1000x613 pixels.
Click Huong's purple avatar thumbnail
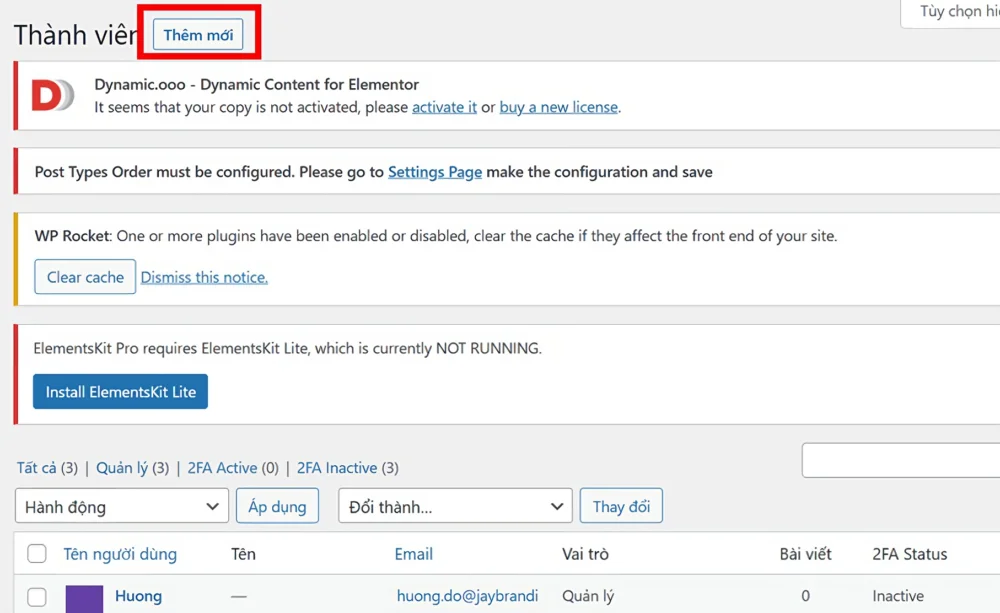pos(84,599)
